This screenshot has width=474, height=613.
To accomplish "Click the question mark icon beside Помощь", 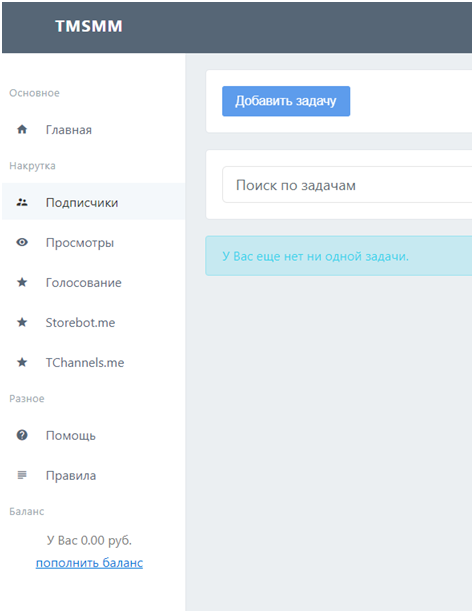I will (x=22, y=435).
